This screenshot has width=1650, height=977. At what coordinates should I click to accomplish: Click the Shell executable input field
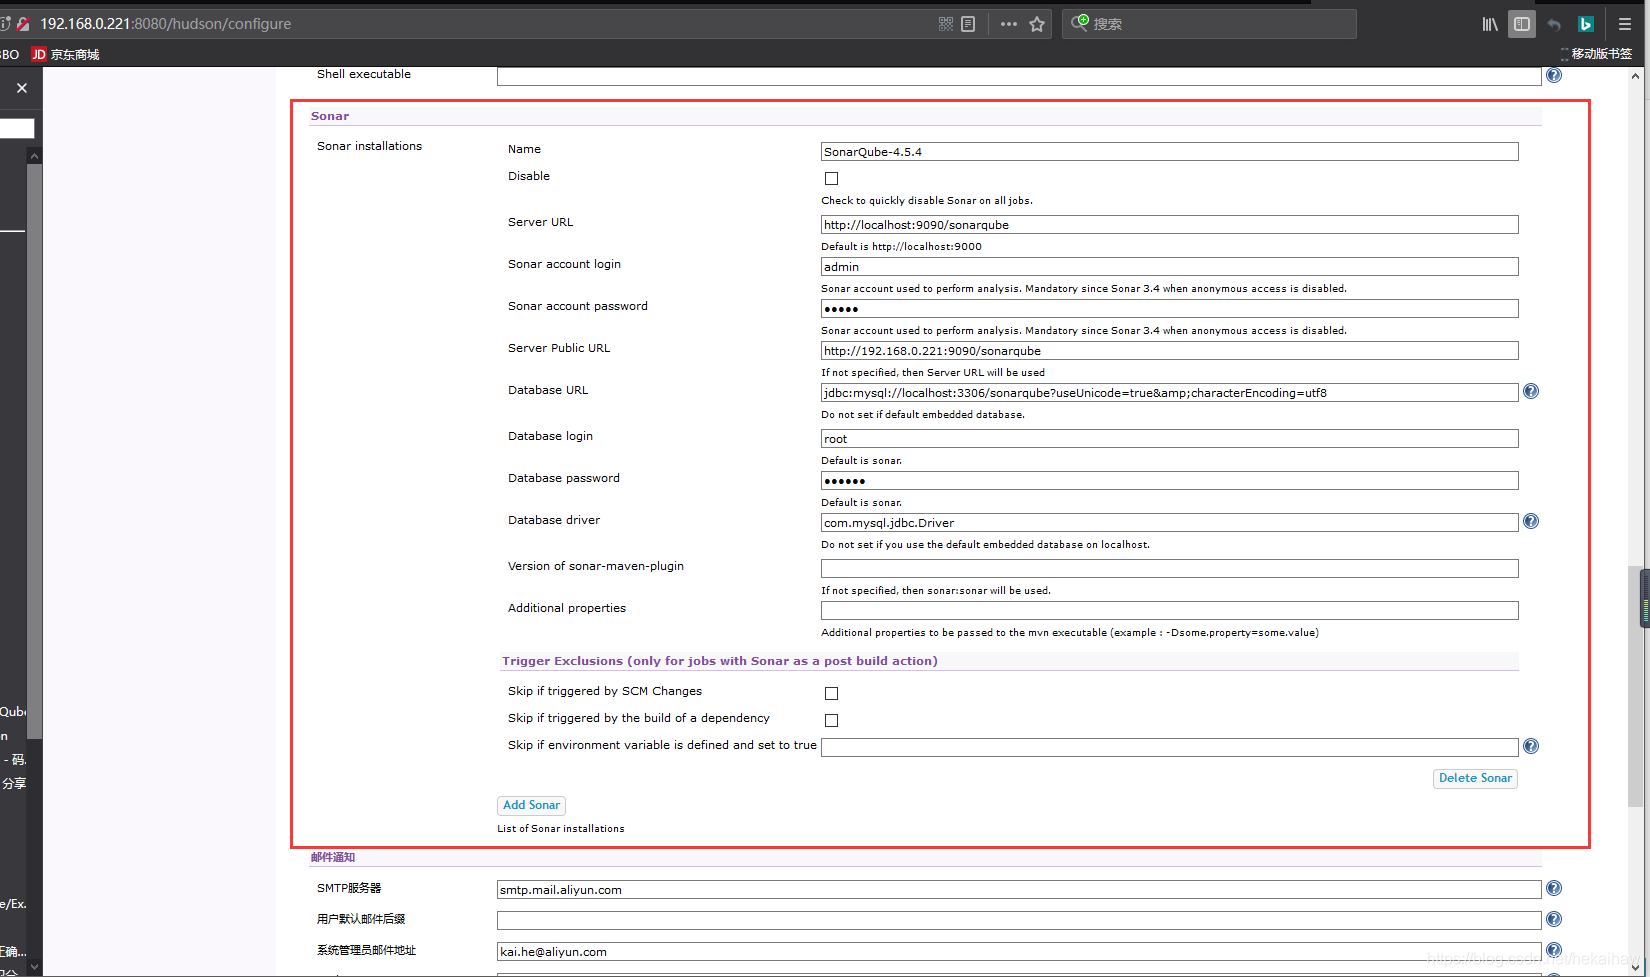[x=1019, y=76]
